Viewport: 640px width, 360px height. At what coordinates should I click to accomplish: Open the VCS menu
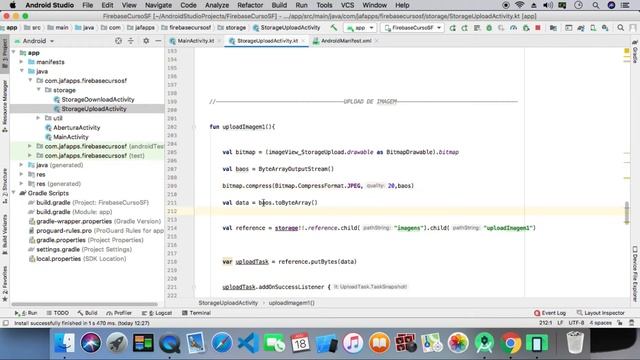pyautogui.click(x=347, y=5)
